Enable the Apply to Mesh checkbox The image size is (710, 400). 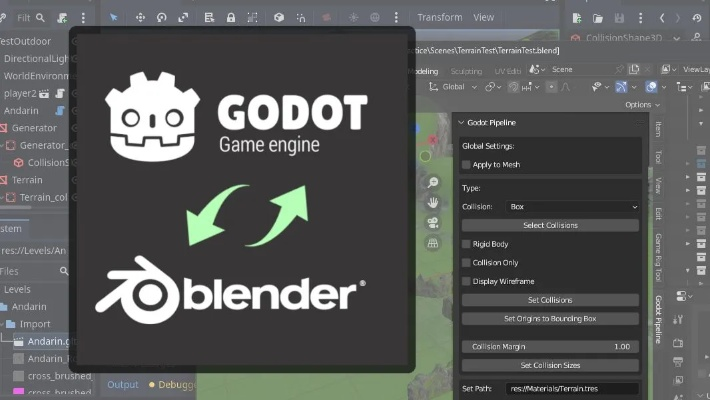[x=466, y=164]
